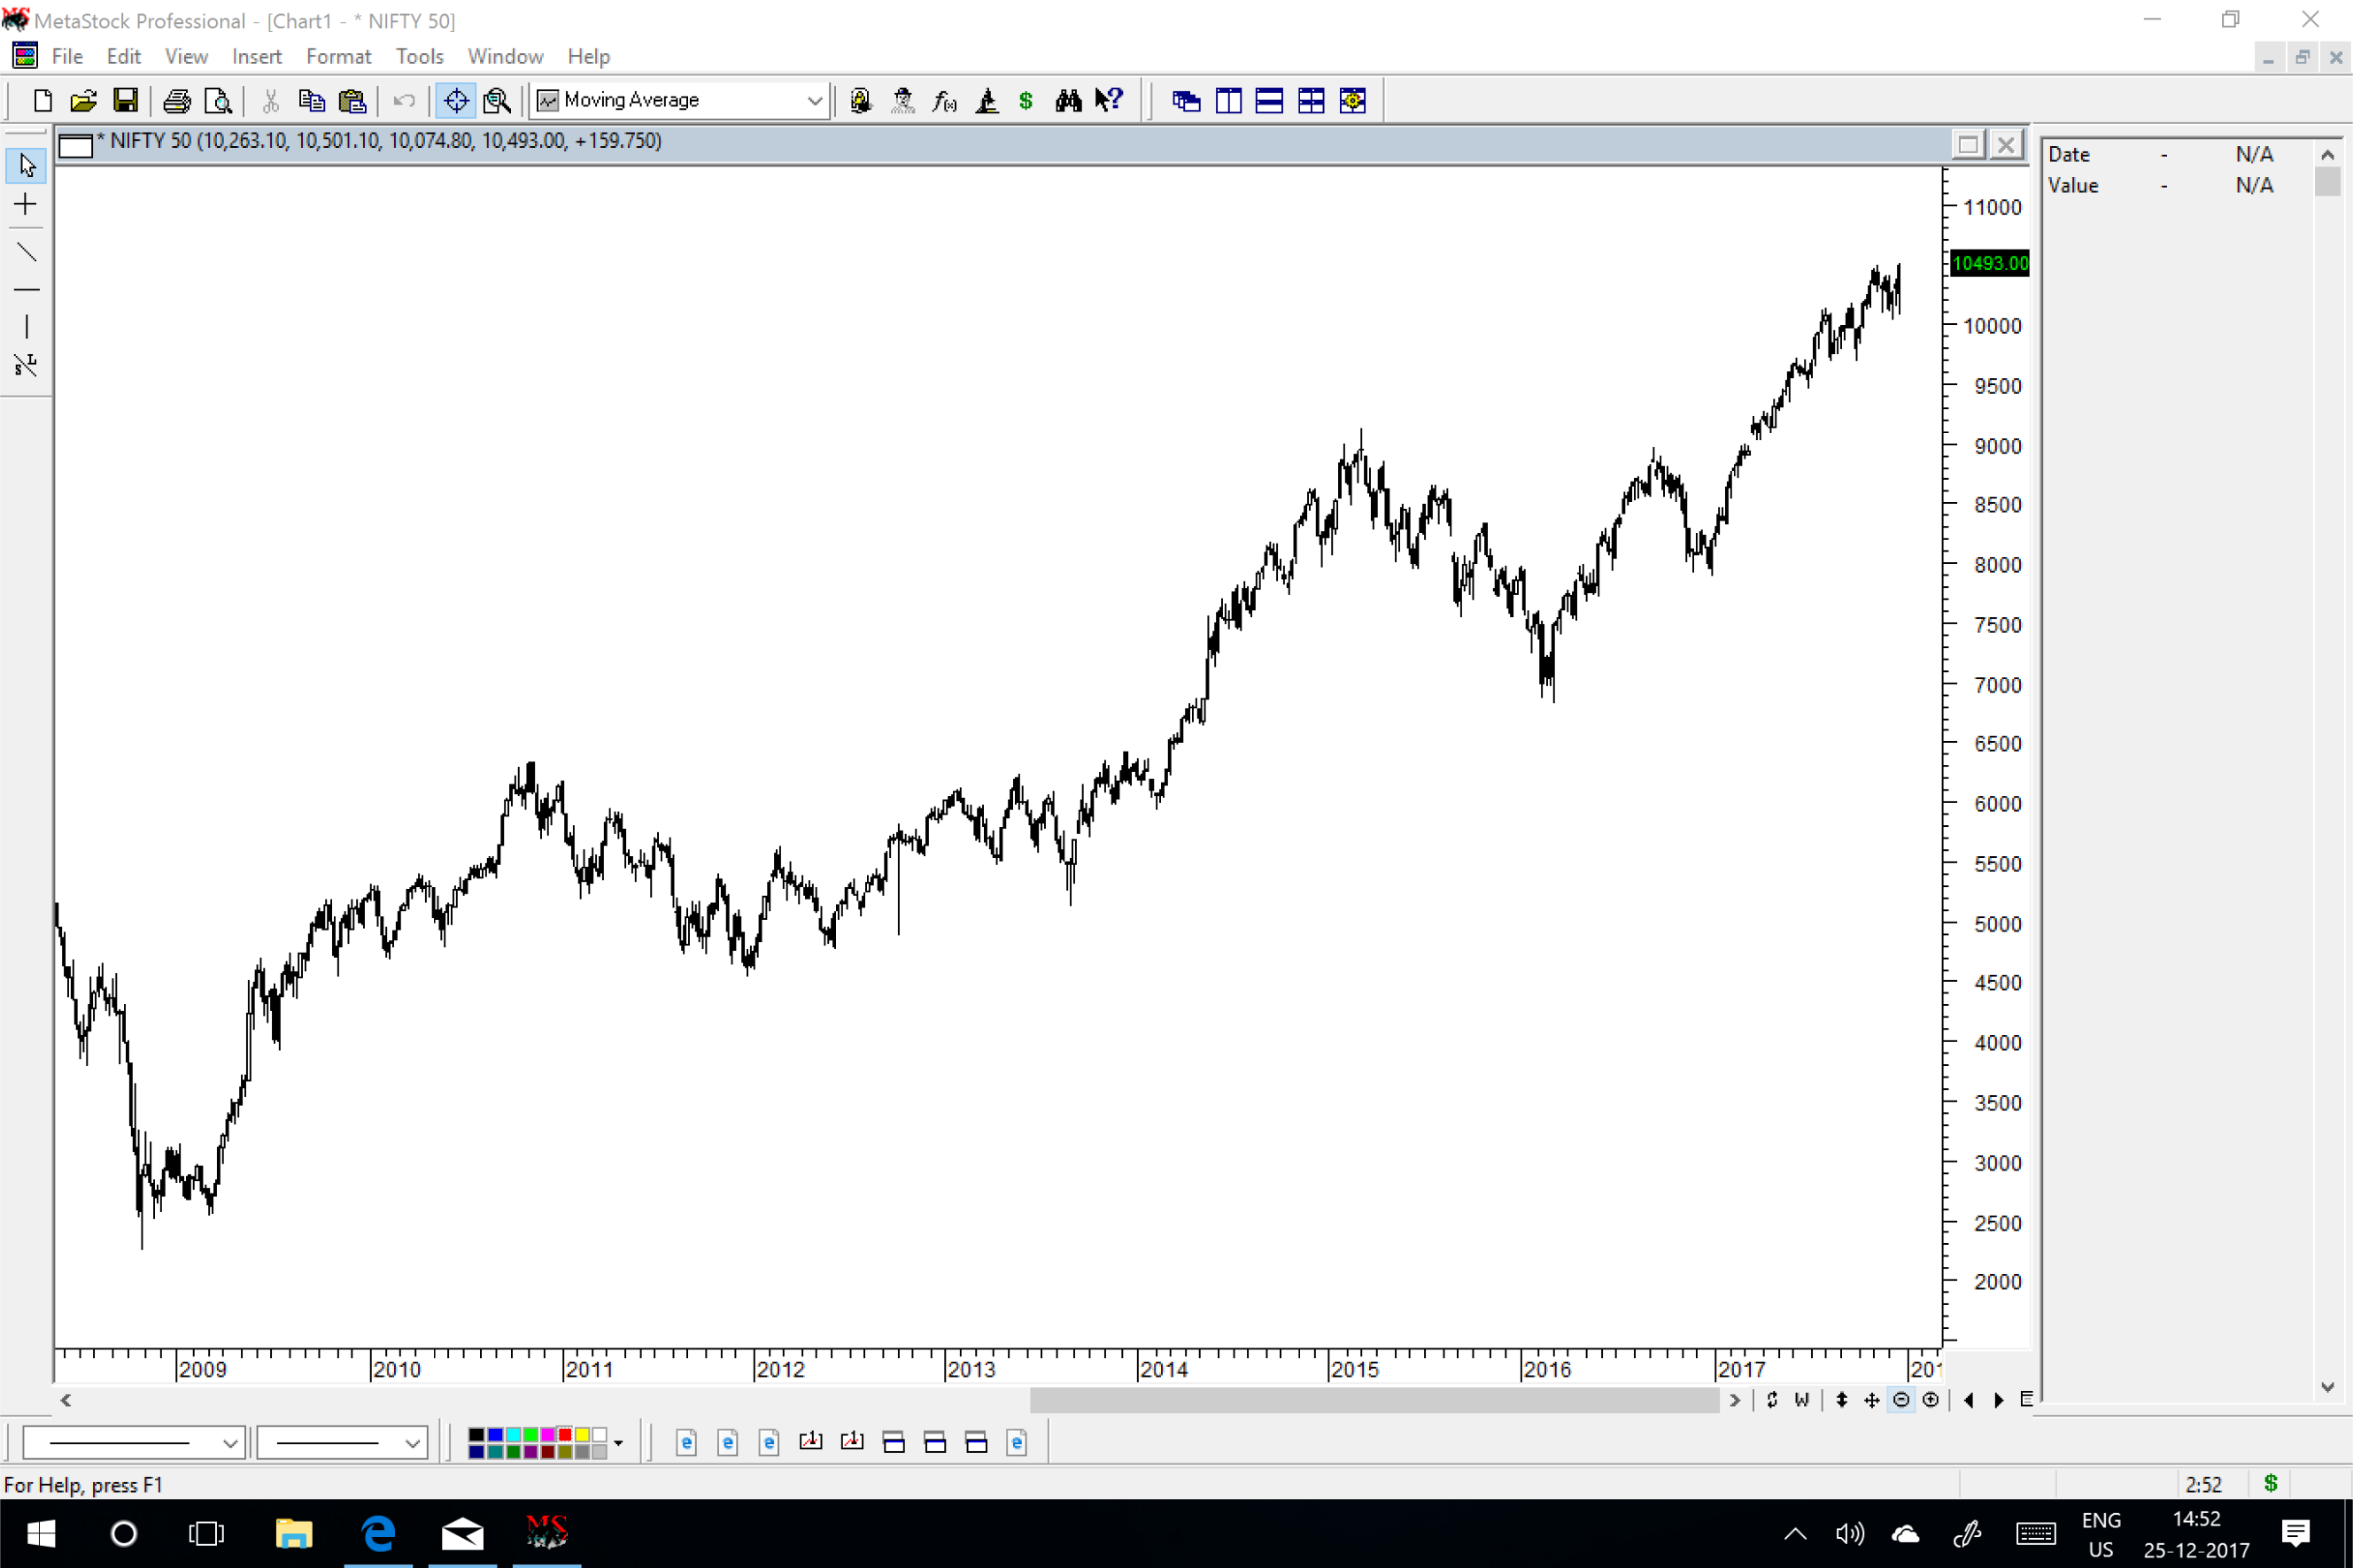Screen dimensions: 2353x1568
Task: Click the Print Preview icon
Action: coord(217,100)
